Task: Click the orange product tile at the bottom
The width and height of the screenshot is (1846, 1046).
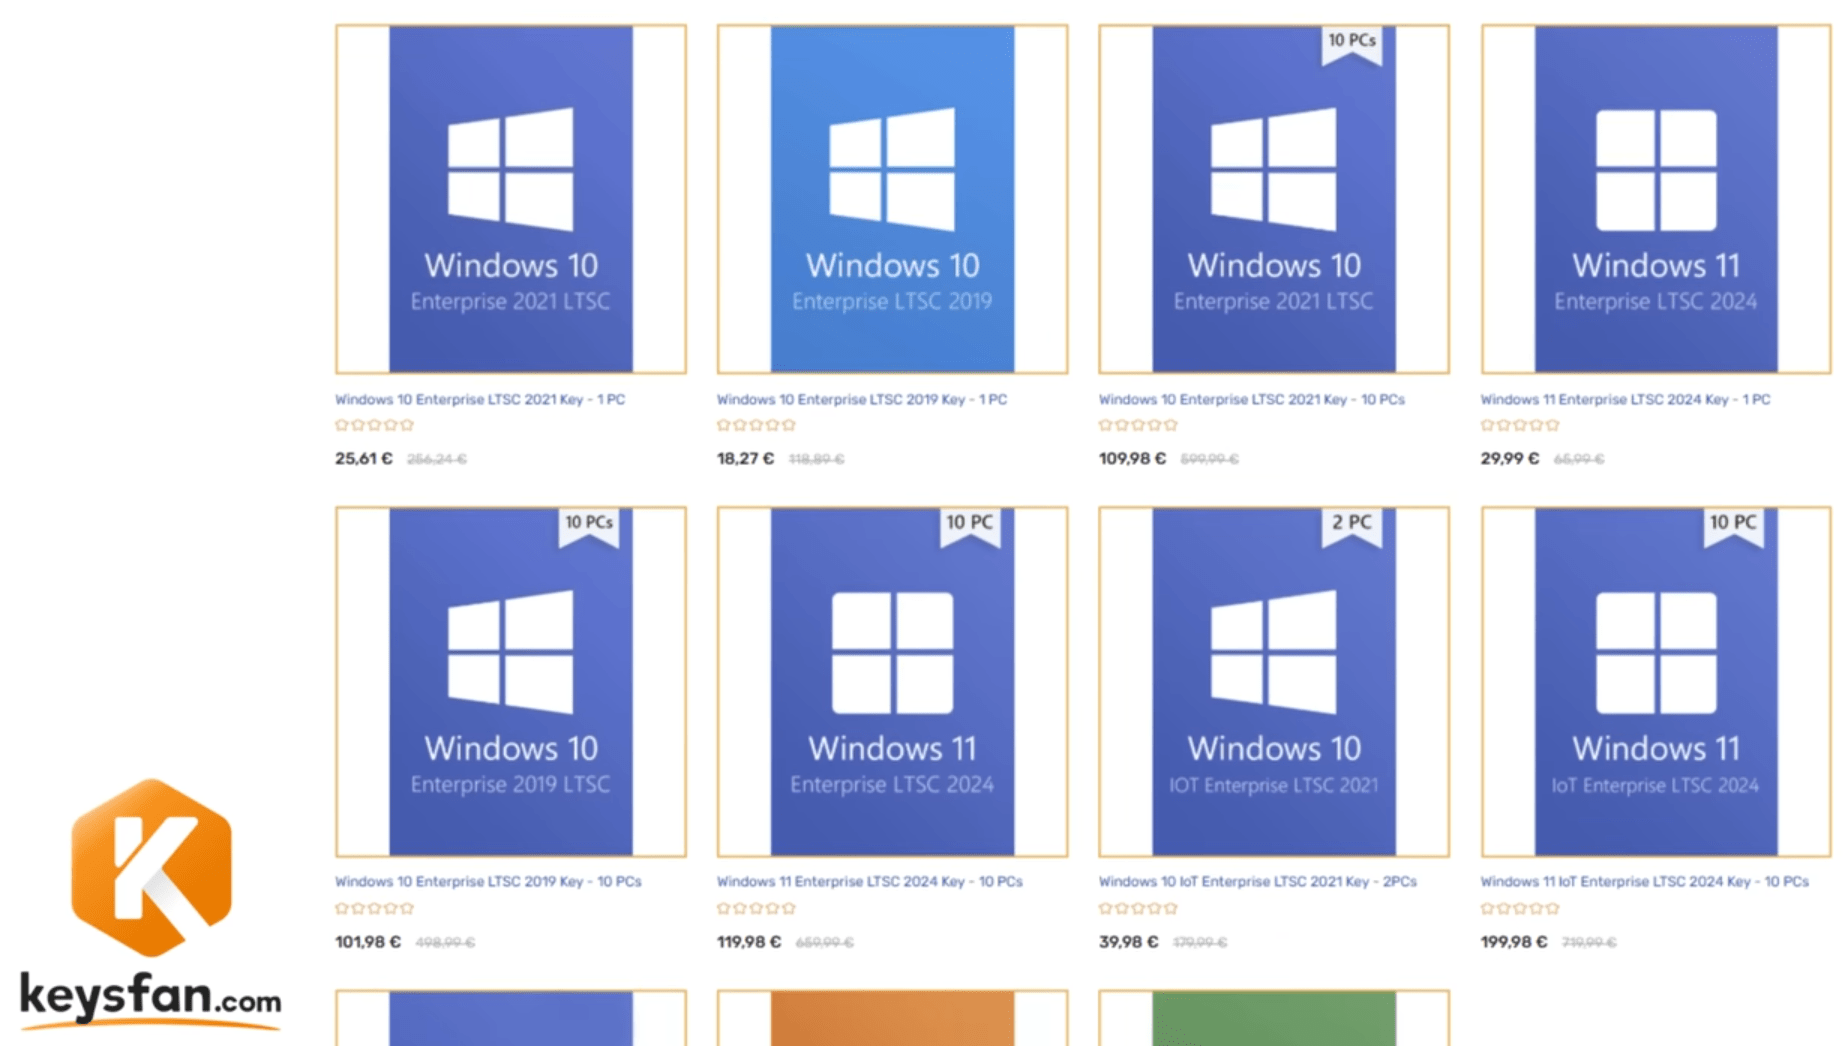Action: [x=891, y=1018]
